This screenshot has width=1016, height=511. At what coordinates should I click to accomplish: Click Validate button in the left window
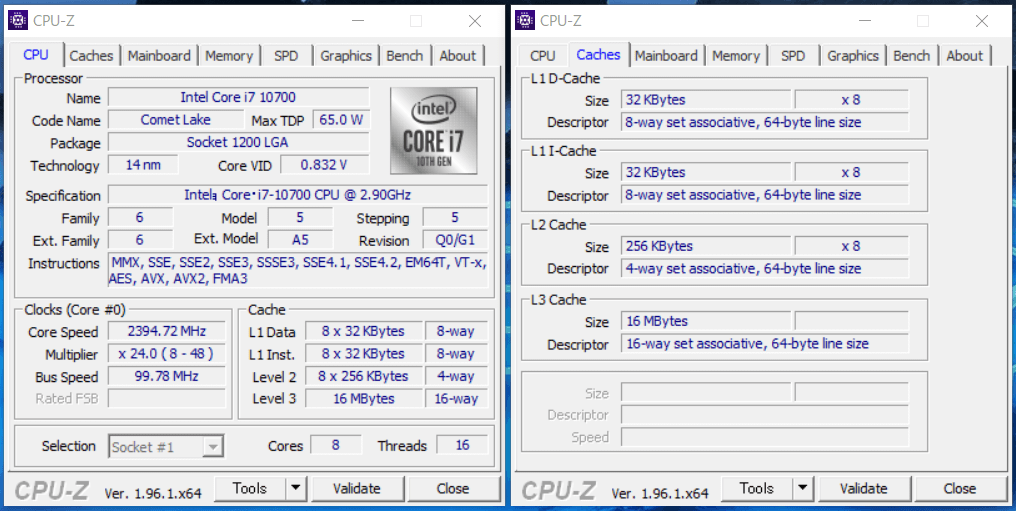357,488
